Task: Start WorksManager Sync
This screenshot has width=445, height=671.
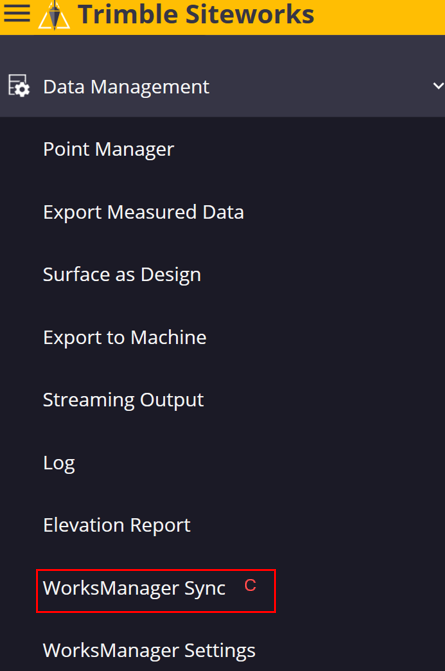Action: coord(134,588)
